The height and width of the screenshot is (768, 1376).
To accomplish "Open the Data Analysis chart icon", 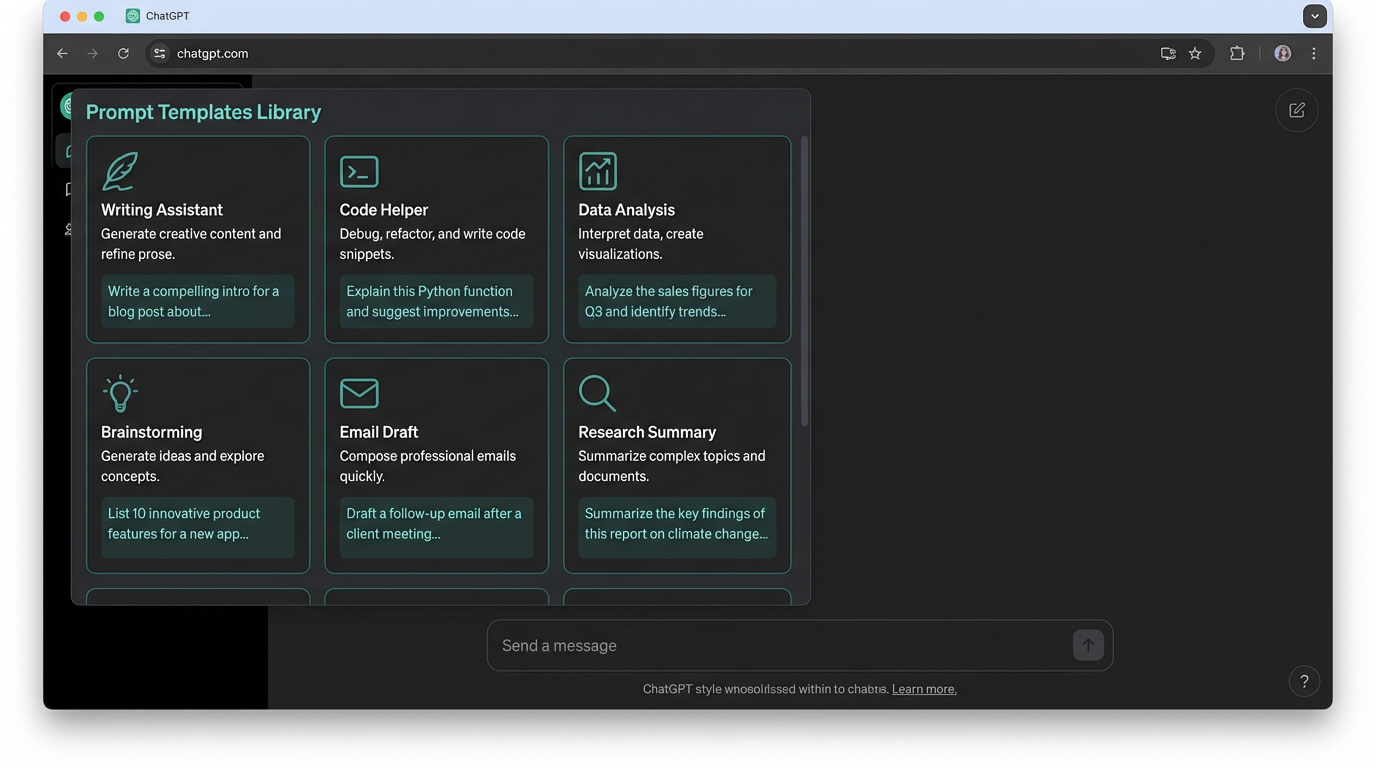I will click(597, 170).
